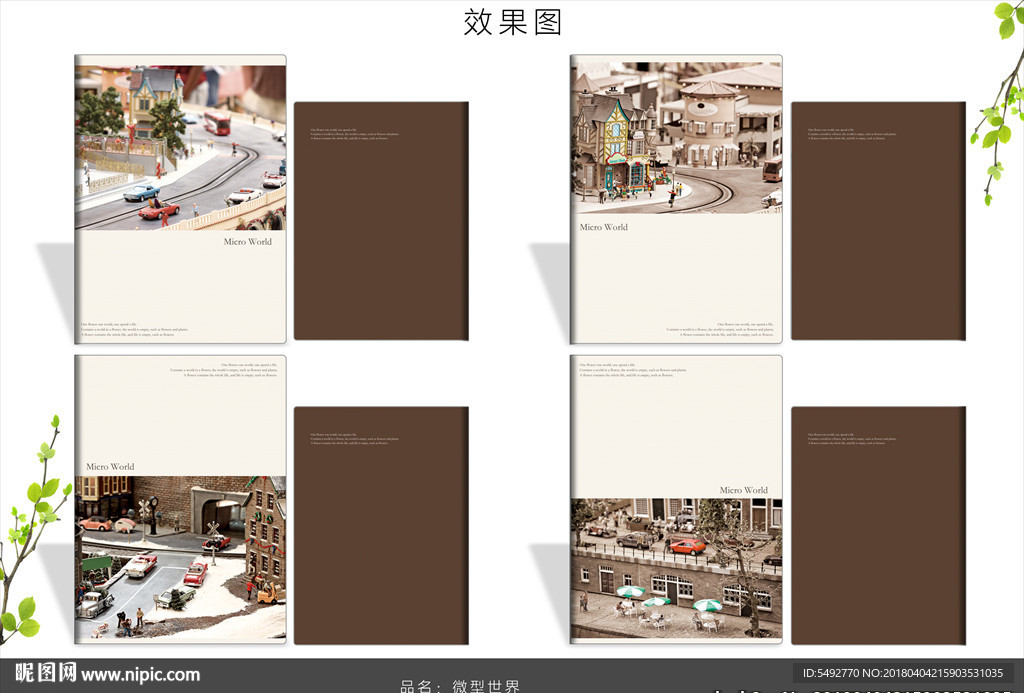1024x693 pixels.
Task: Click the "品名: 微型世界" label
Action: pyautogui.click(x=460, y=686)
